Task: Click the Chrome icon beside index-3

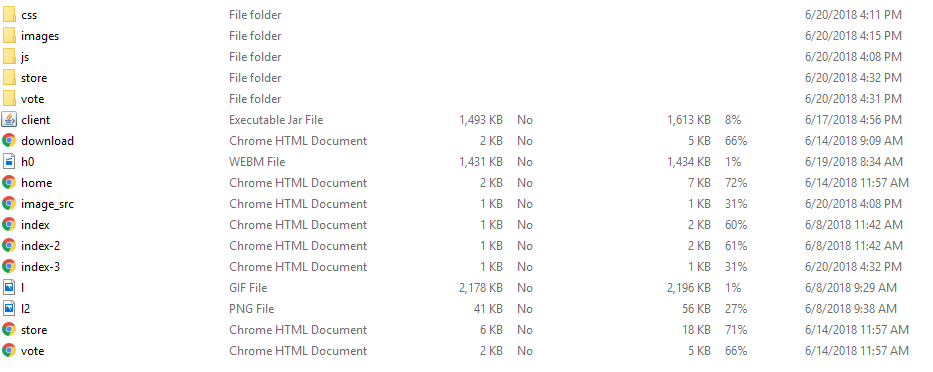Action: [9, 267]
